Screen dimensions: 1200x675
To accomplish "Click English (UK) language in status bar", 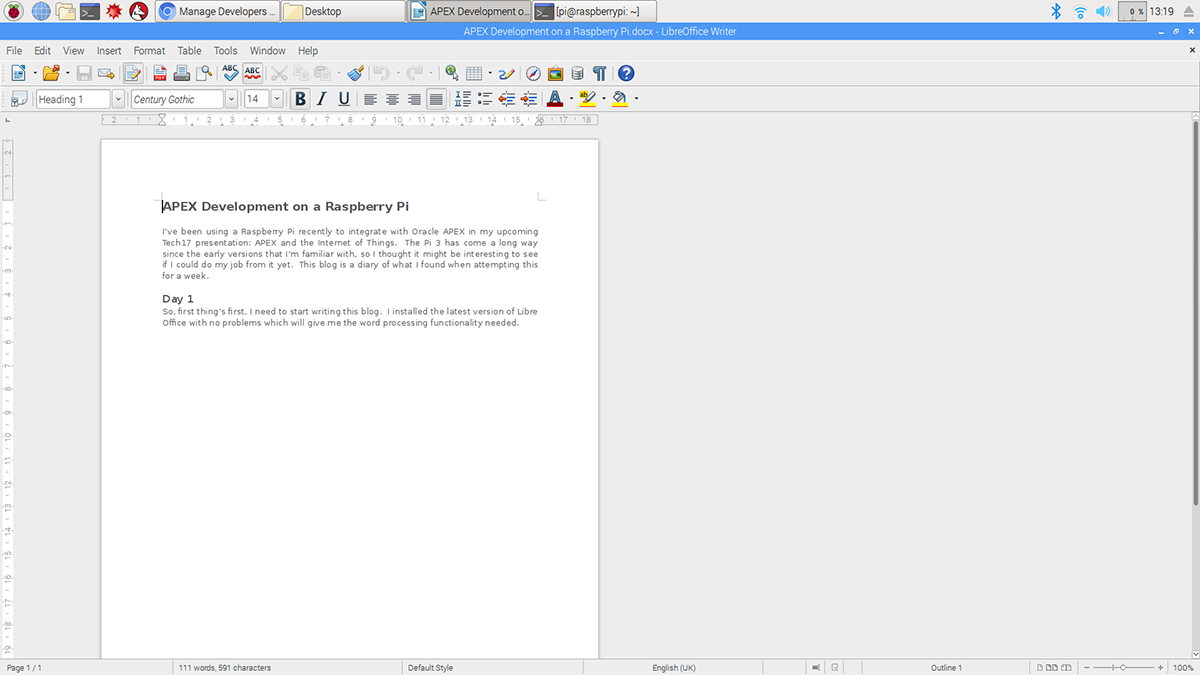I will (674, 667).
